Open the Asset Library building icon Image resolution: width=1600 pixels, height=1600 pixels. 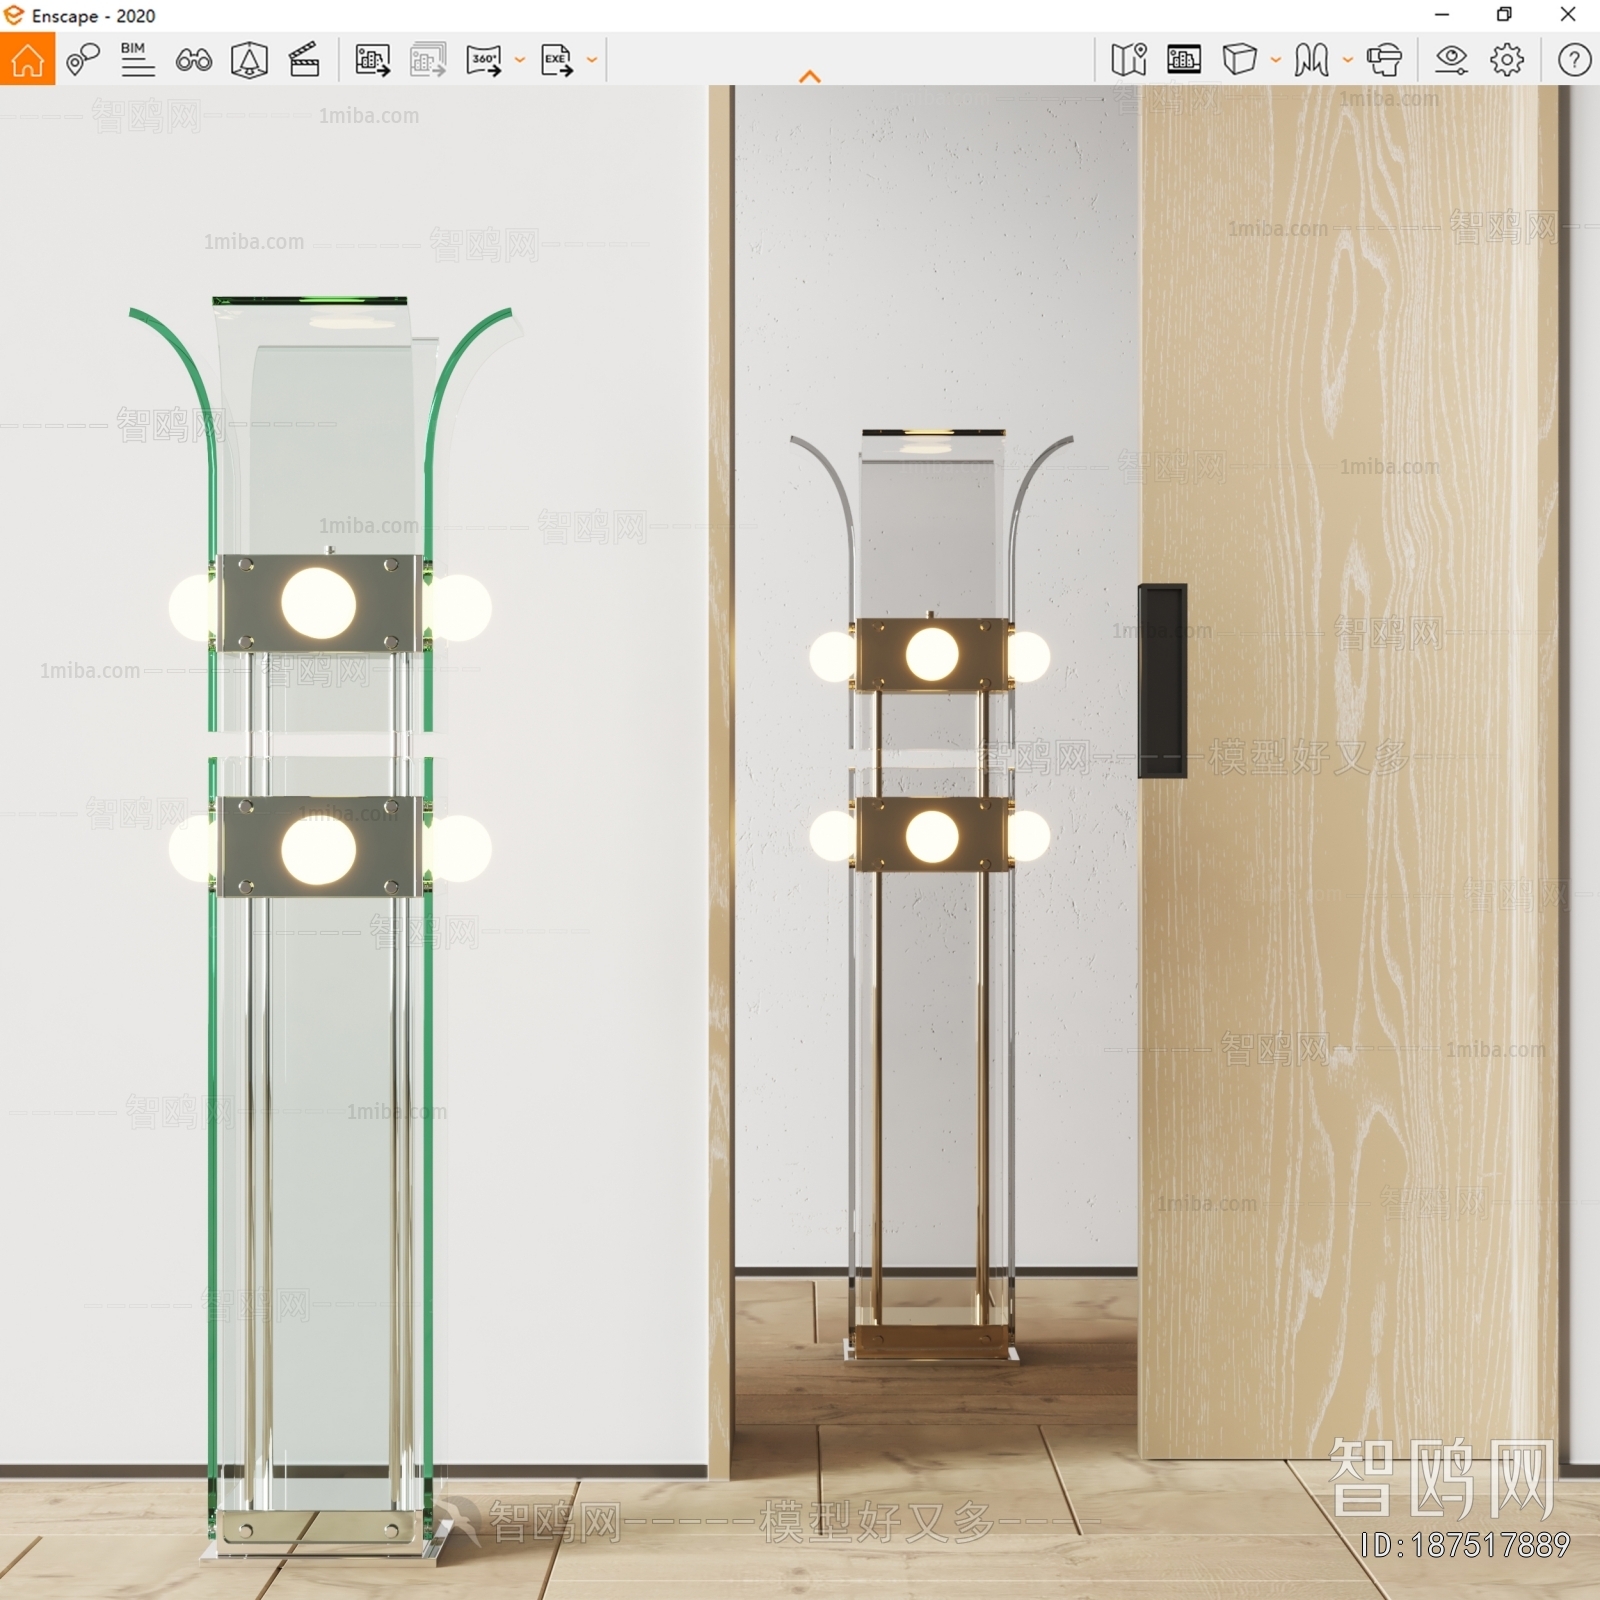(1184, 59)
